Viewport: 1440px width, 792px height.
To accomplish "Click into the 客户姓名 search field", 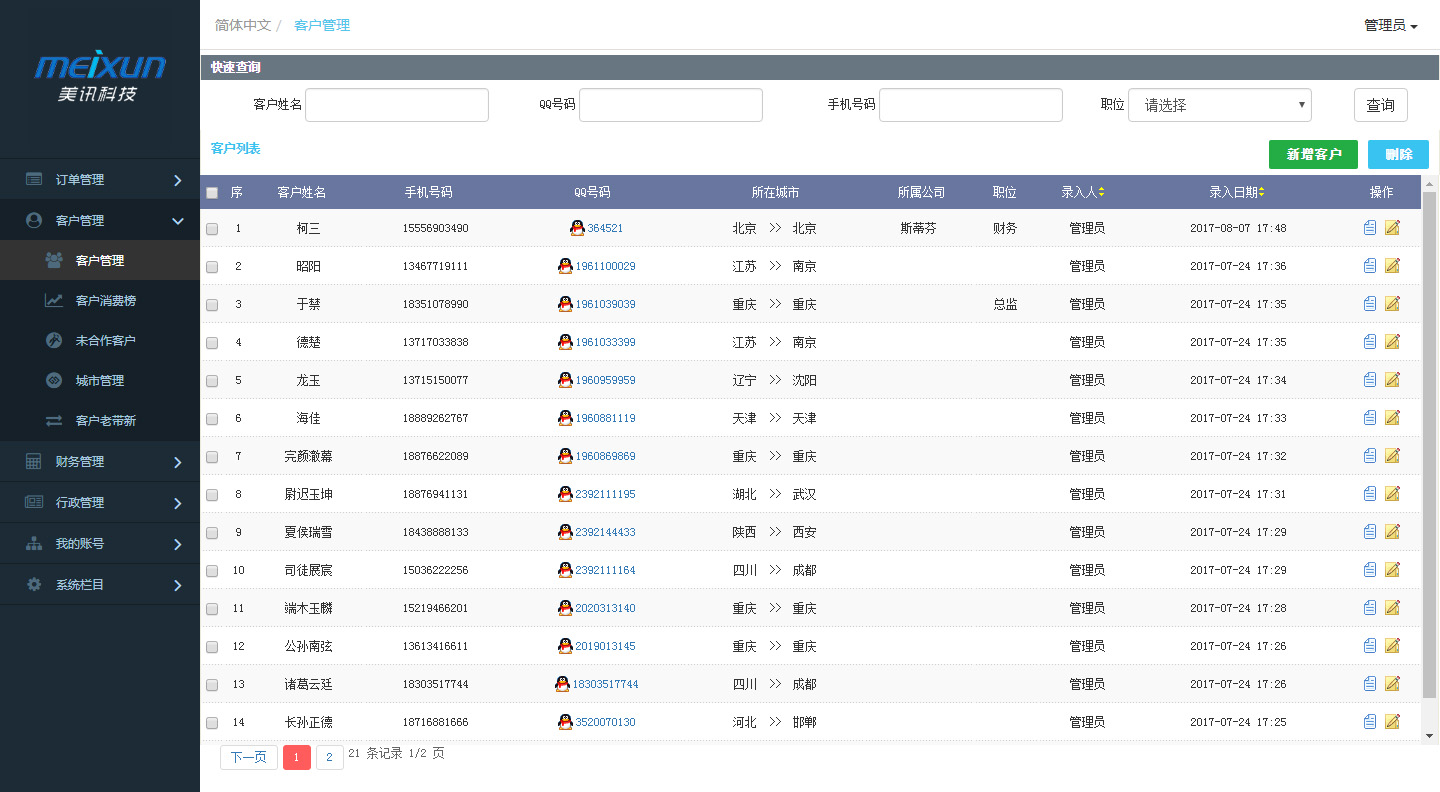I will (397, 105).
